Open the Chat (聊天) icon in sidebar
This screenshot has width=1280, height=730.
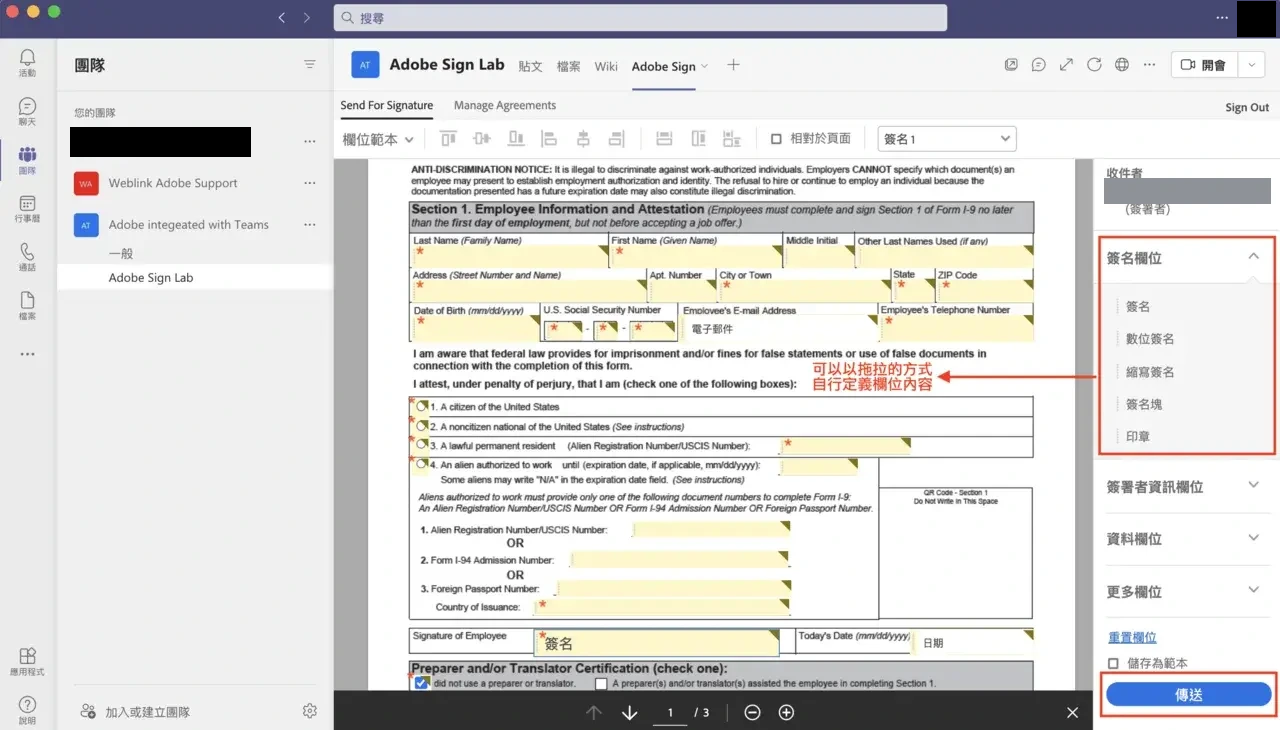pyautogui.click(x=27, y=111)
